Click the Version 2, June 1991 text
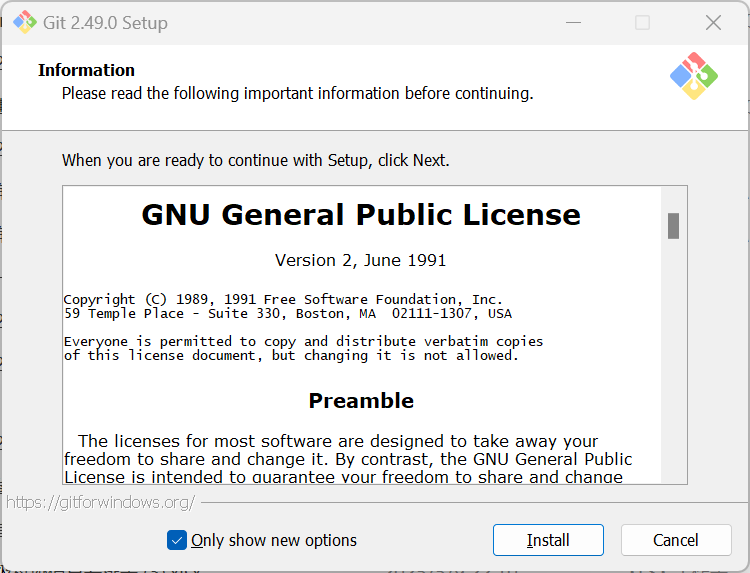Screen dimensions: 750x573 360,260
